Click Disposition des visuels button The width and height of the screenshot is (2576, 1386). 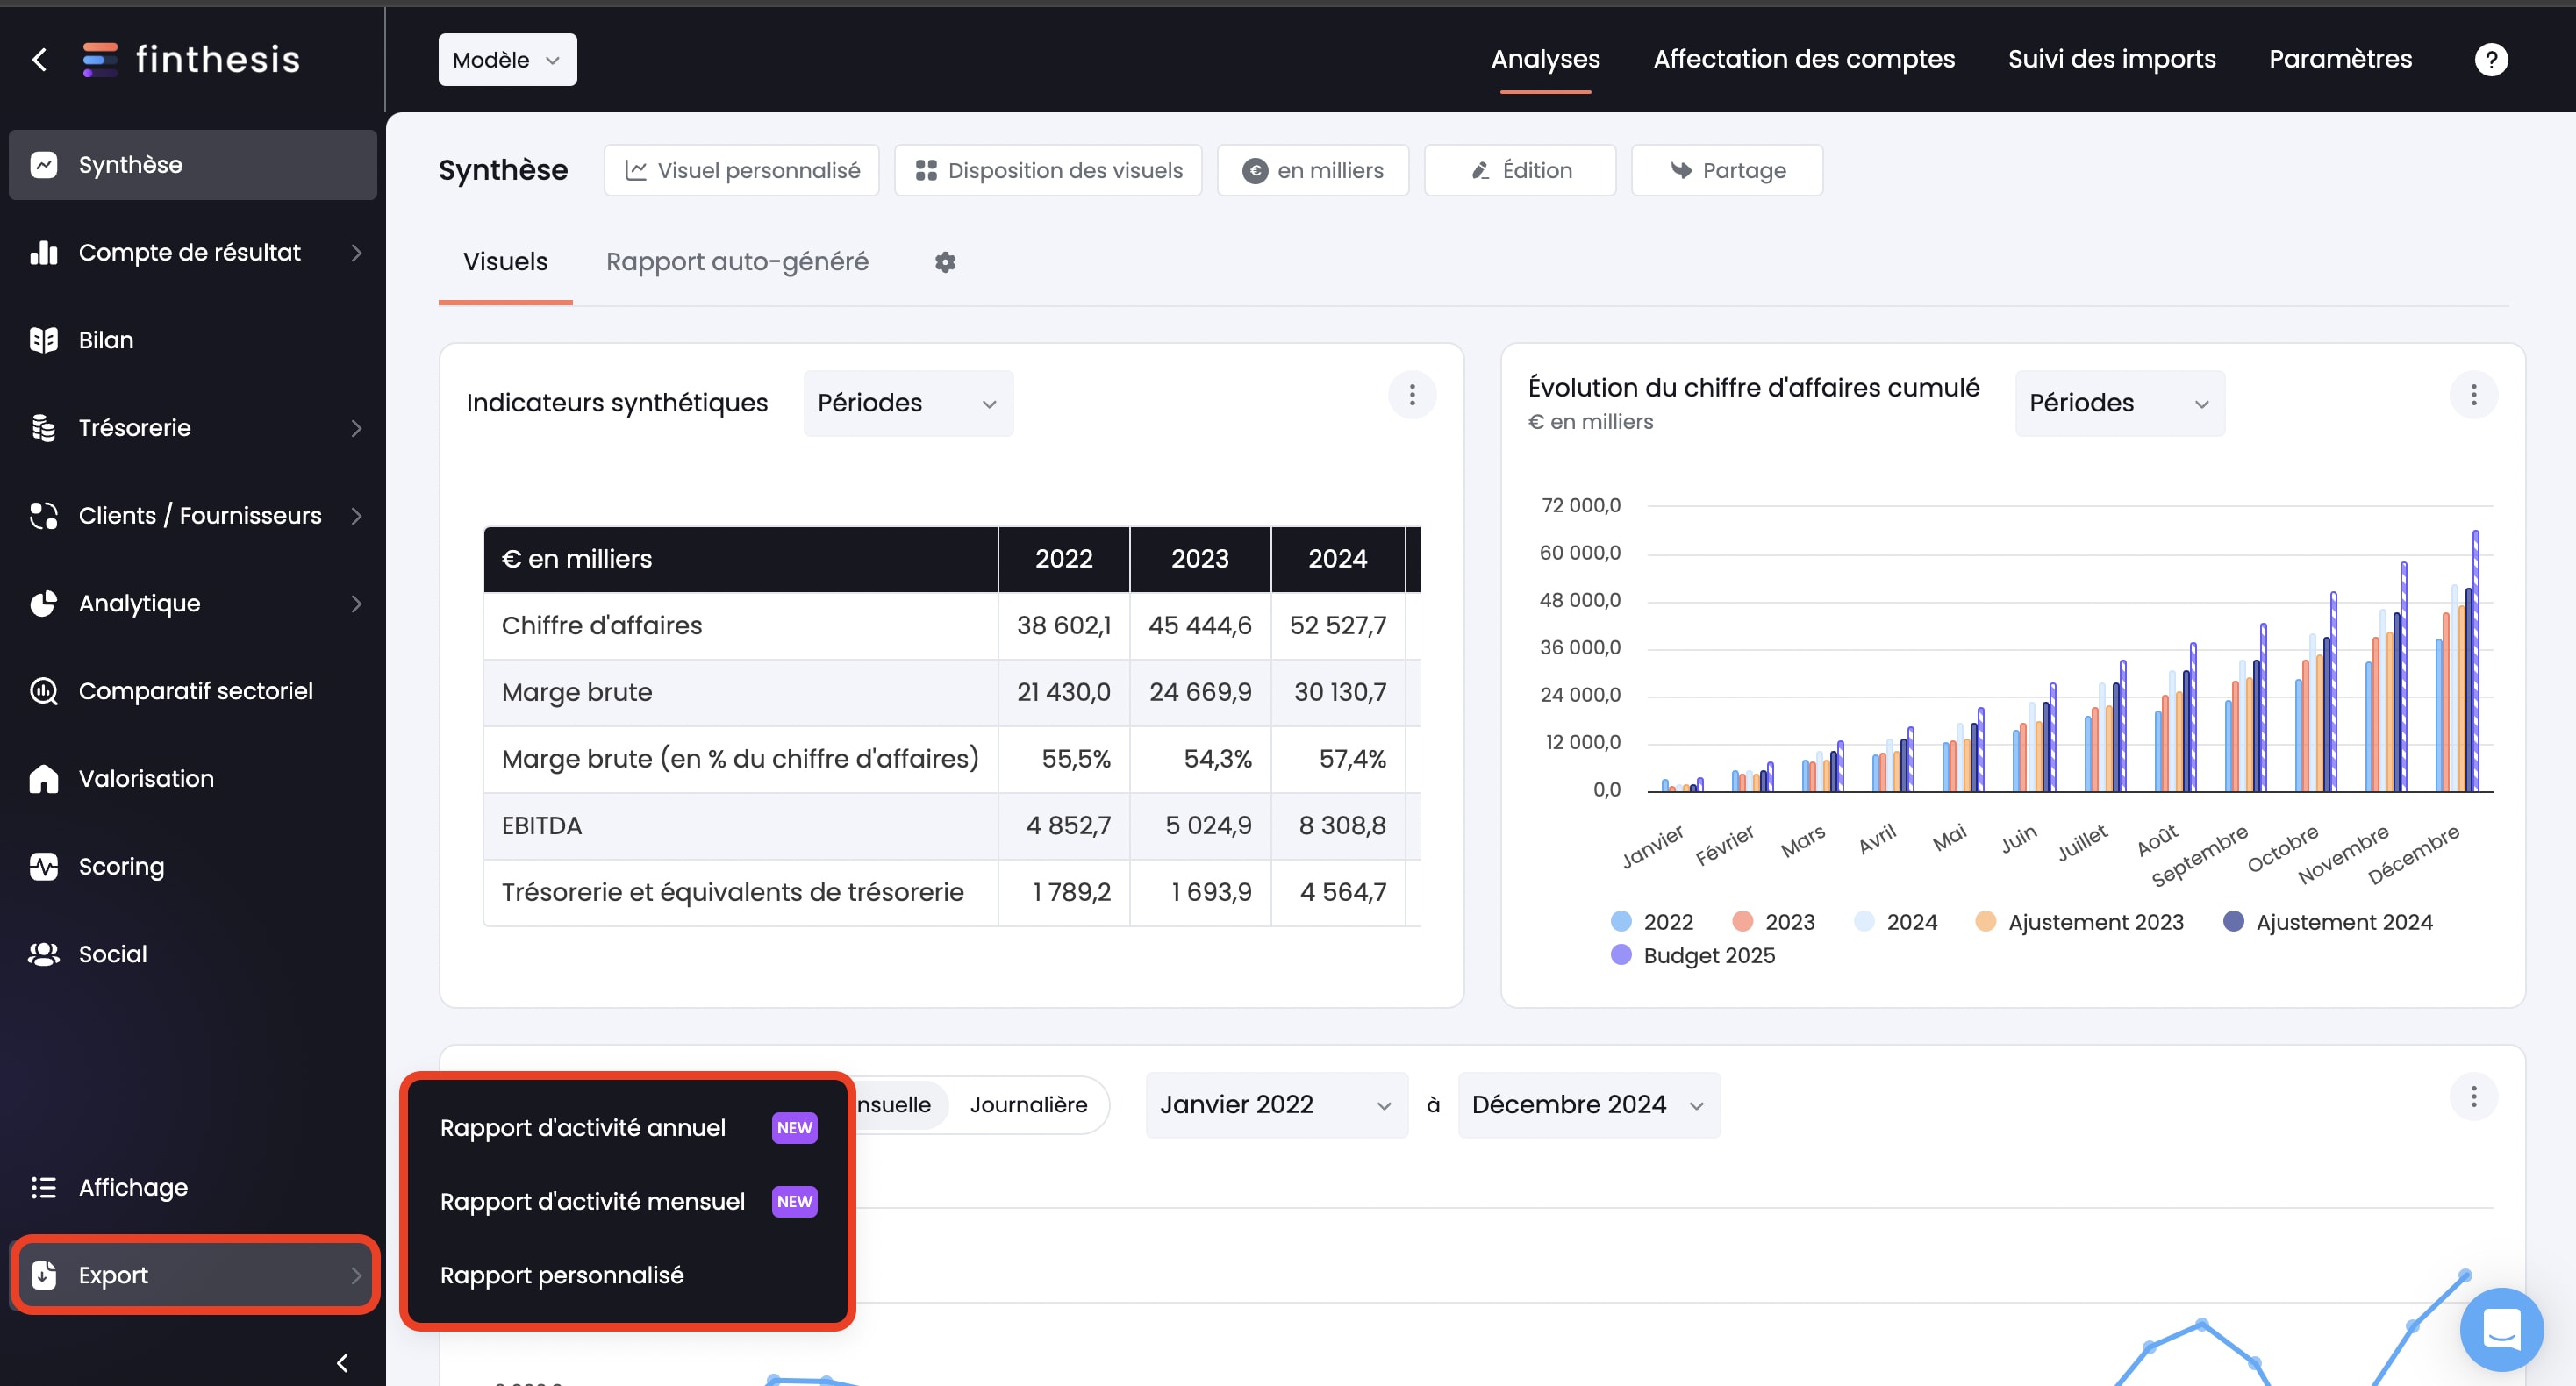(x=1048, y=171)
